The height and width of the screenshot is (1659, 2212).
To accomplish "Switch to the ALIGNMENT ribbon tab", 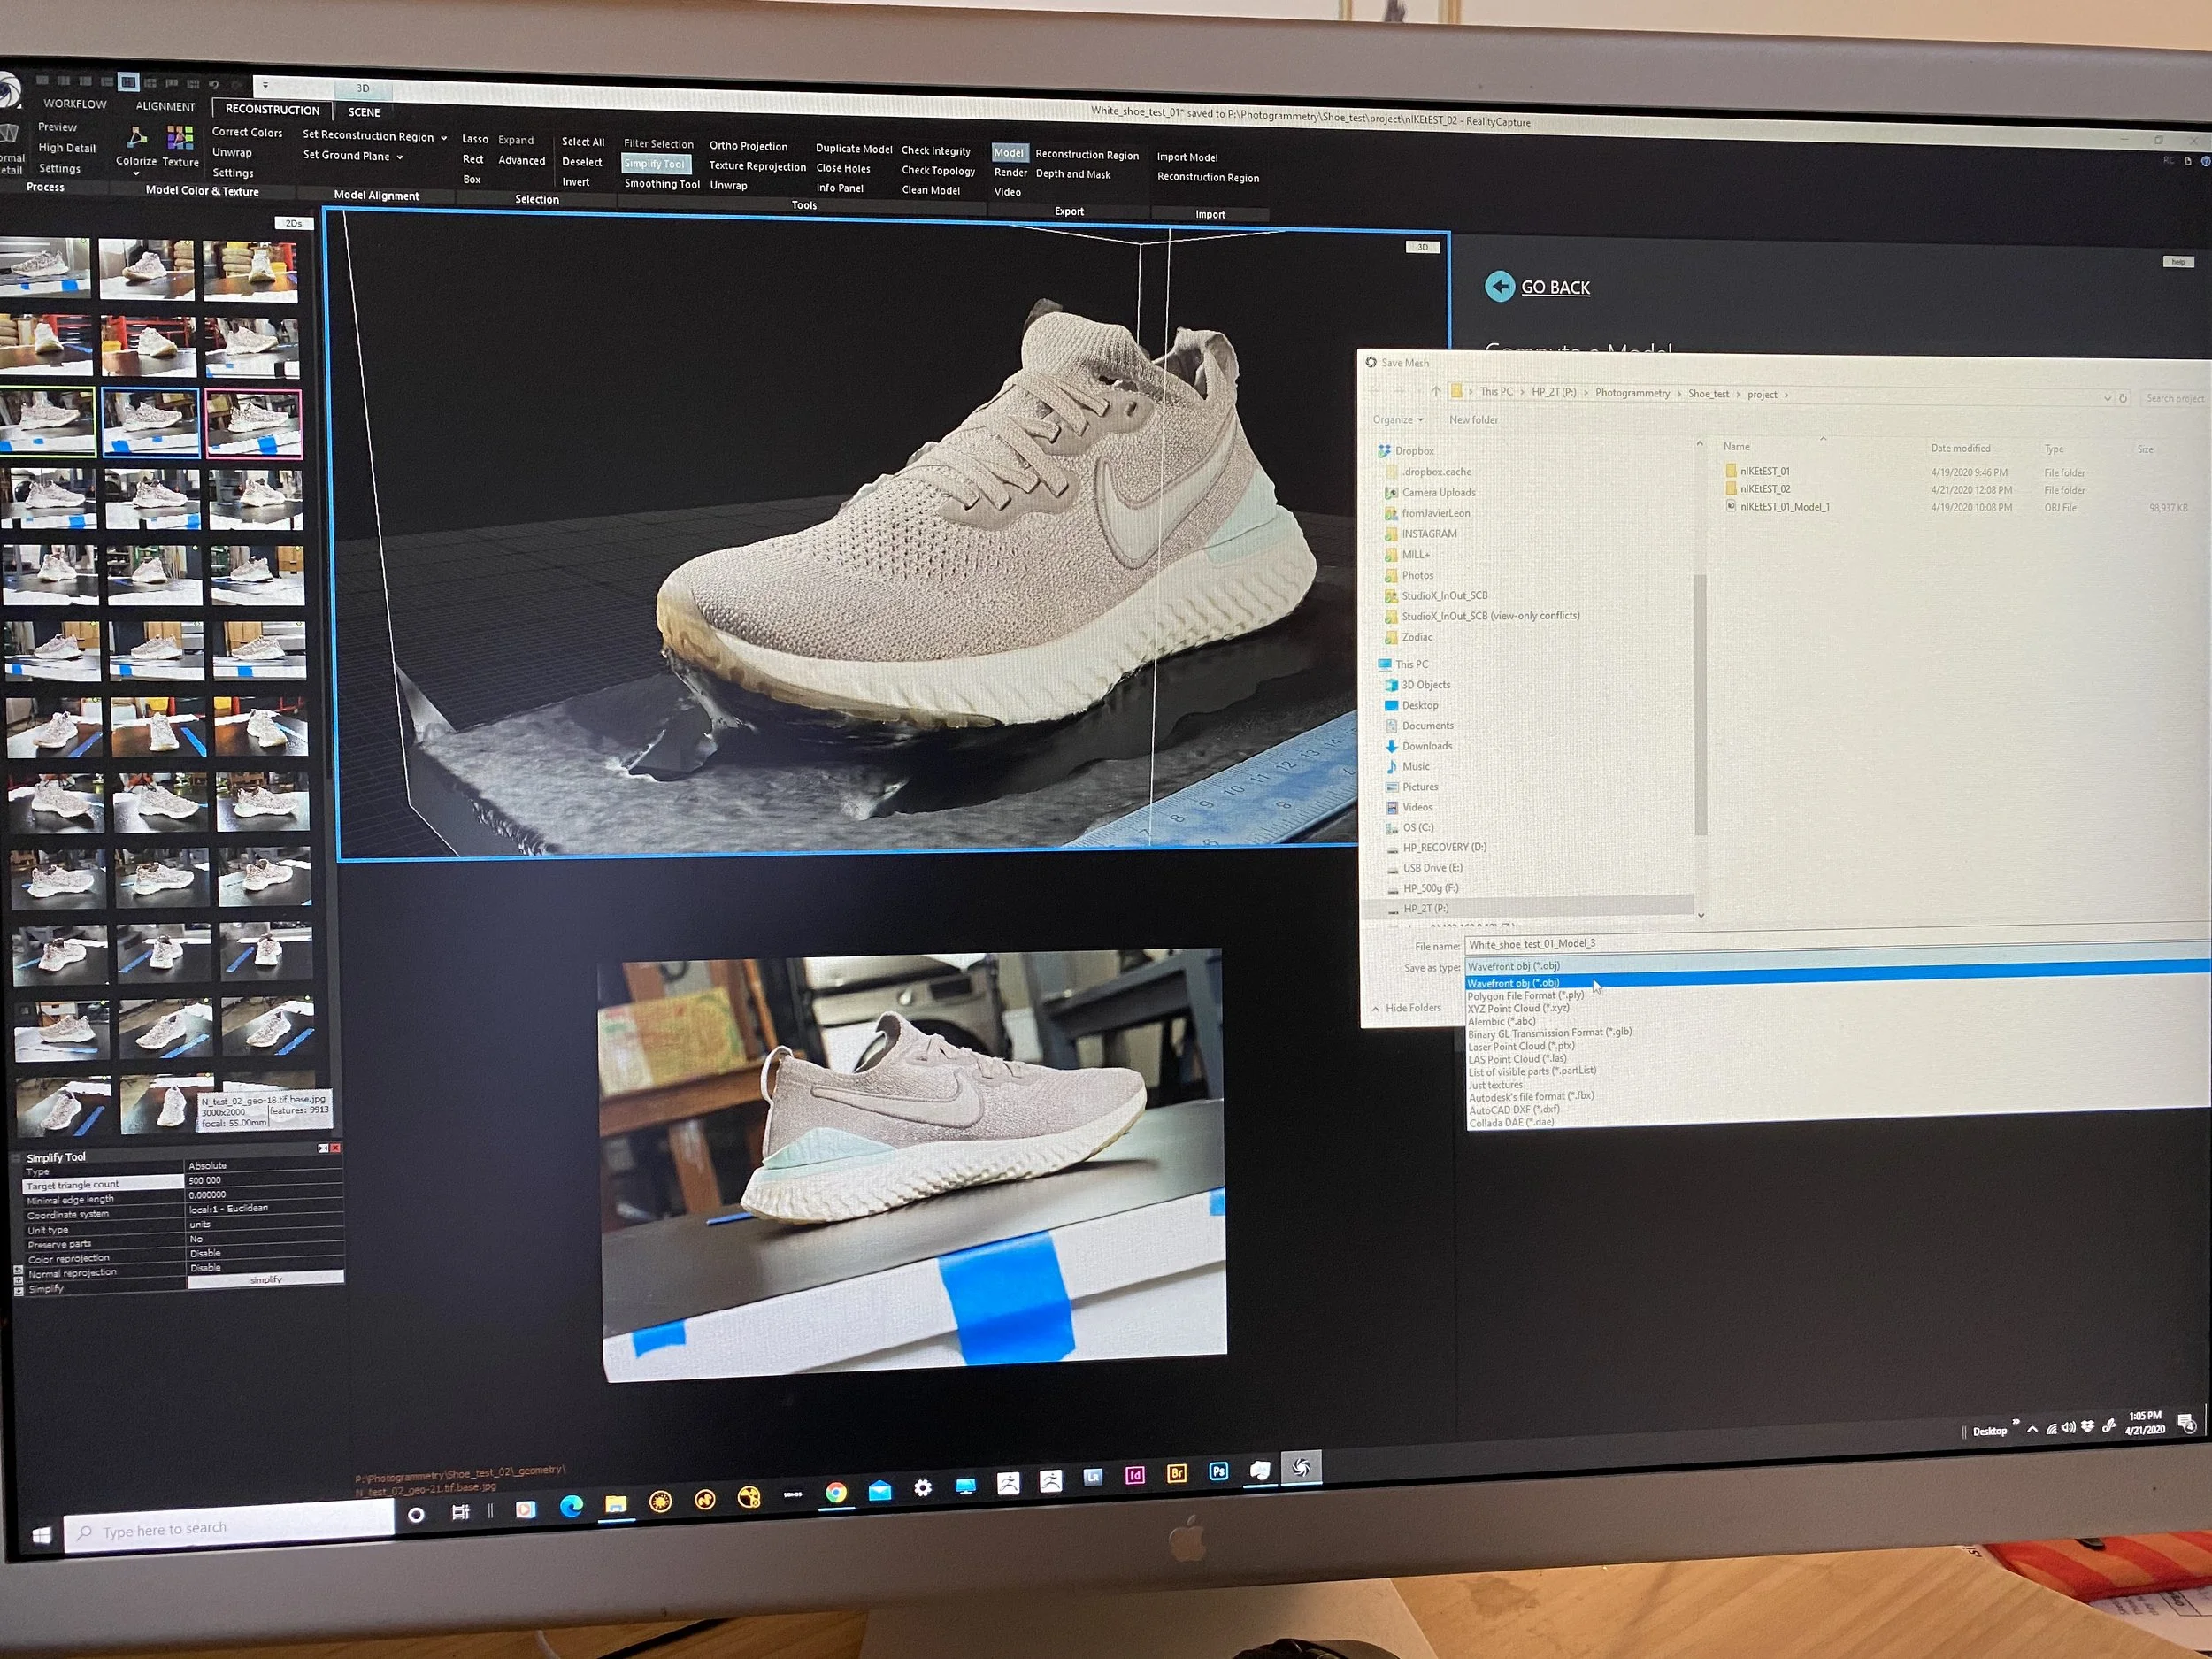I will tap(165, 106).
